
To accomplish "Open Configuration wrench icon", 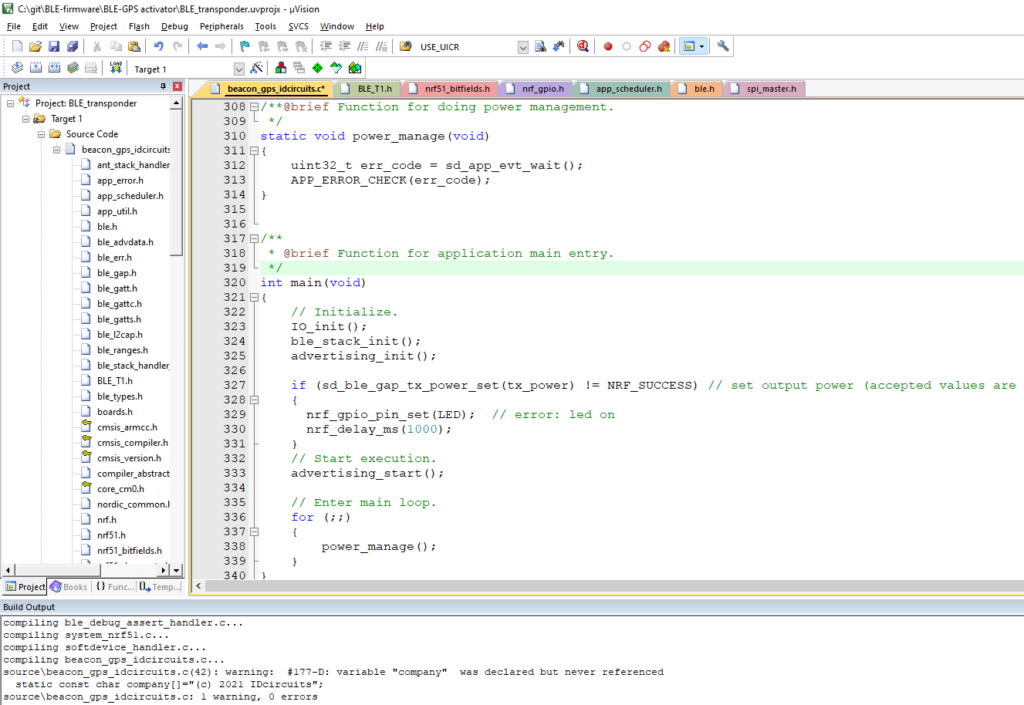I will tap(723, 46).
